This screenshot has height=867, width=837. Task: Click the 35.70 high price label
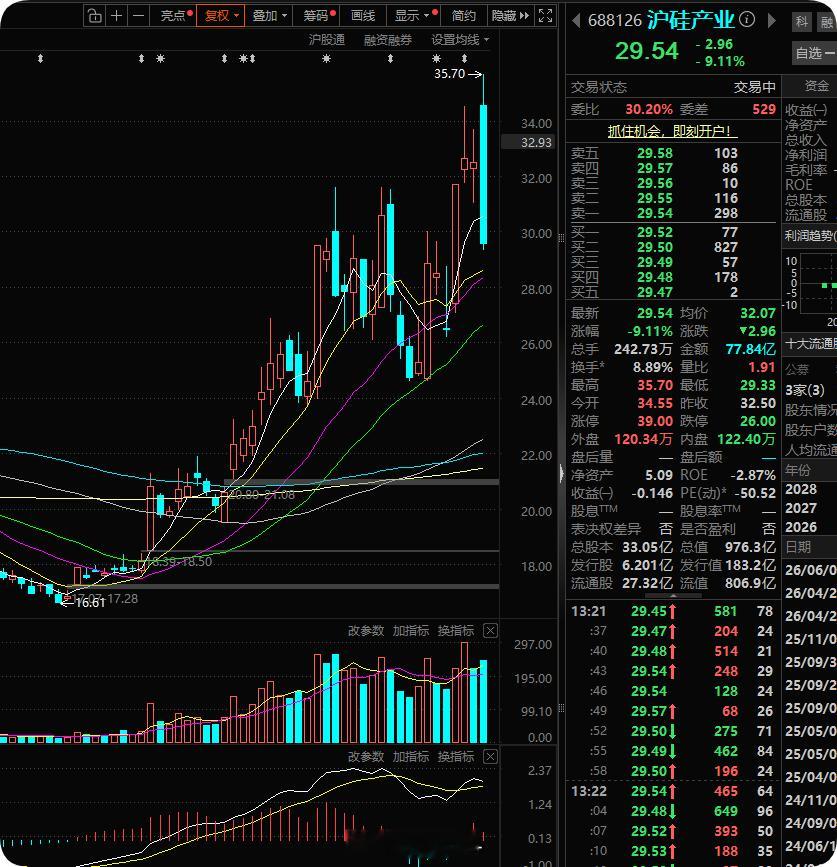[449, 74]
